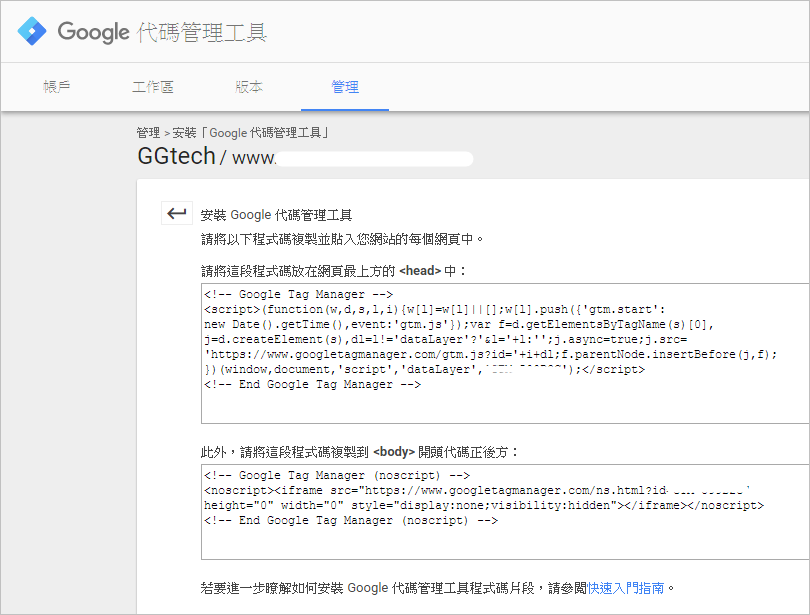Click the 請將這段程式碼放在網頁最上方的 <head> 中 instruction
The width and height of the screenshot is (810, 615).
pyautogui.click(x=334, y=271)
